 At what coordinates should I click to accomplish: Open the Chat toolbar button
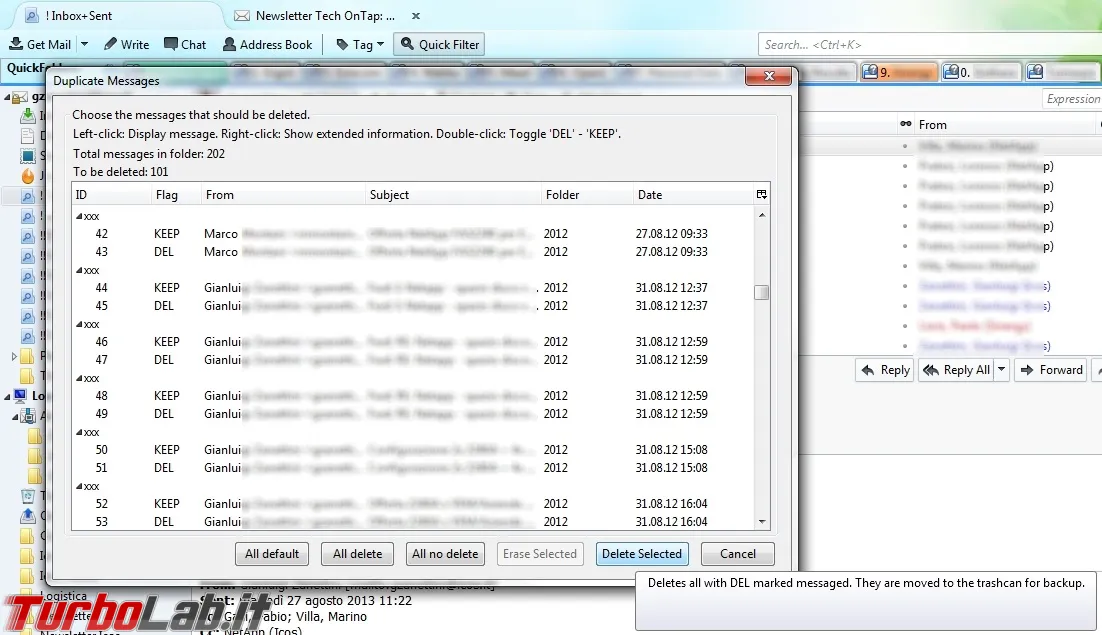point(185,44)
